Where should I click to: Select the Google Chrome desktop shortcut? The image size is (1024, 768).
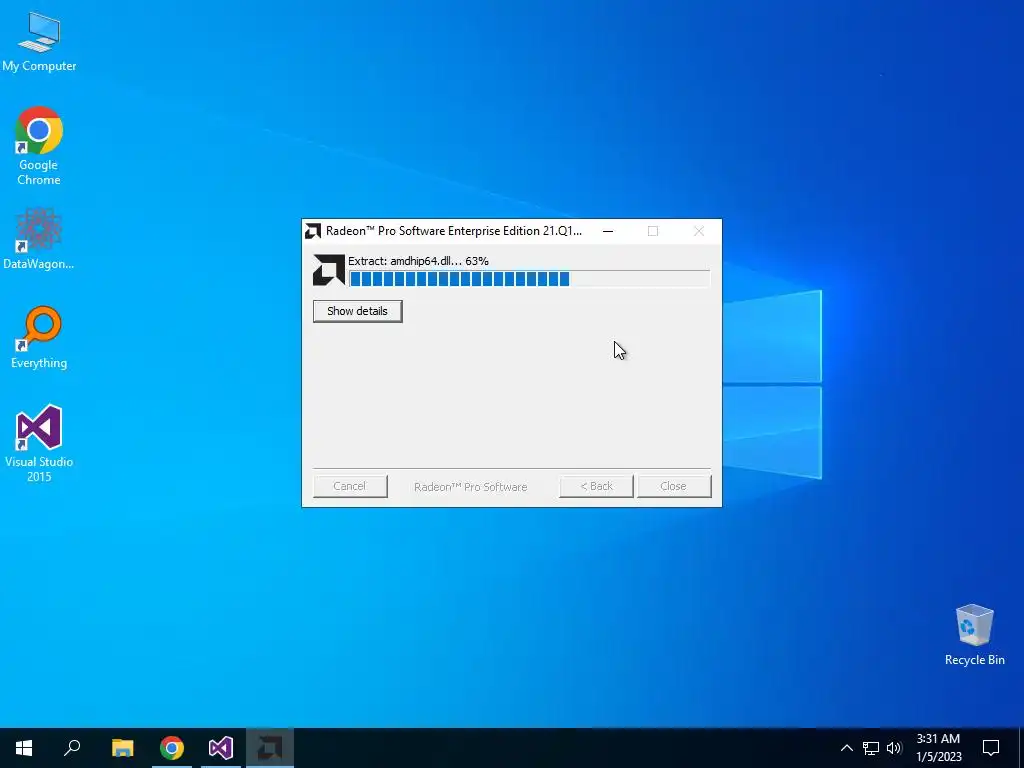[x=39, y=146]
